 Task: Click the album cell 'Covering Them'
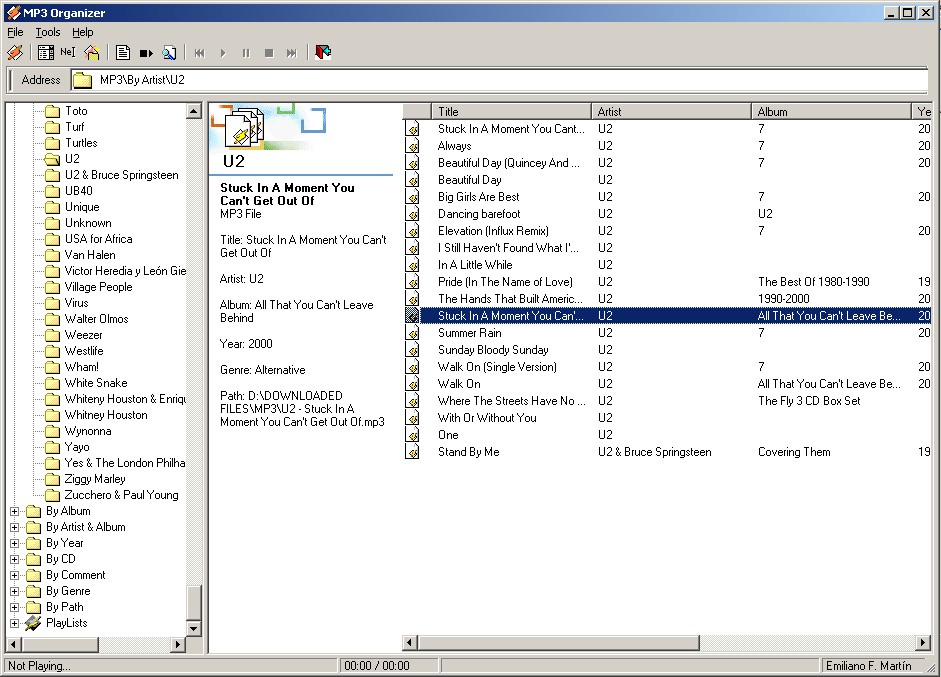794,452
